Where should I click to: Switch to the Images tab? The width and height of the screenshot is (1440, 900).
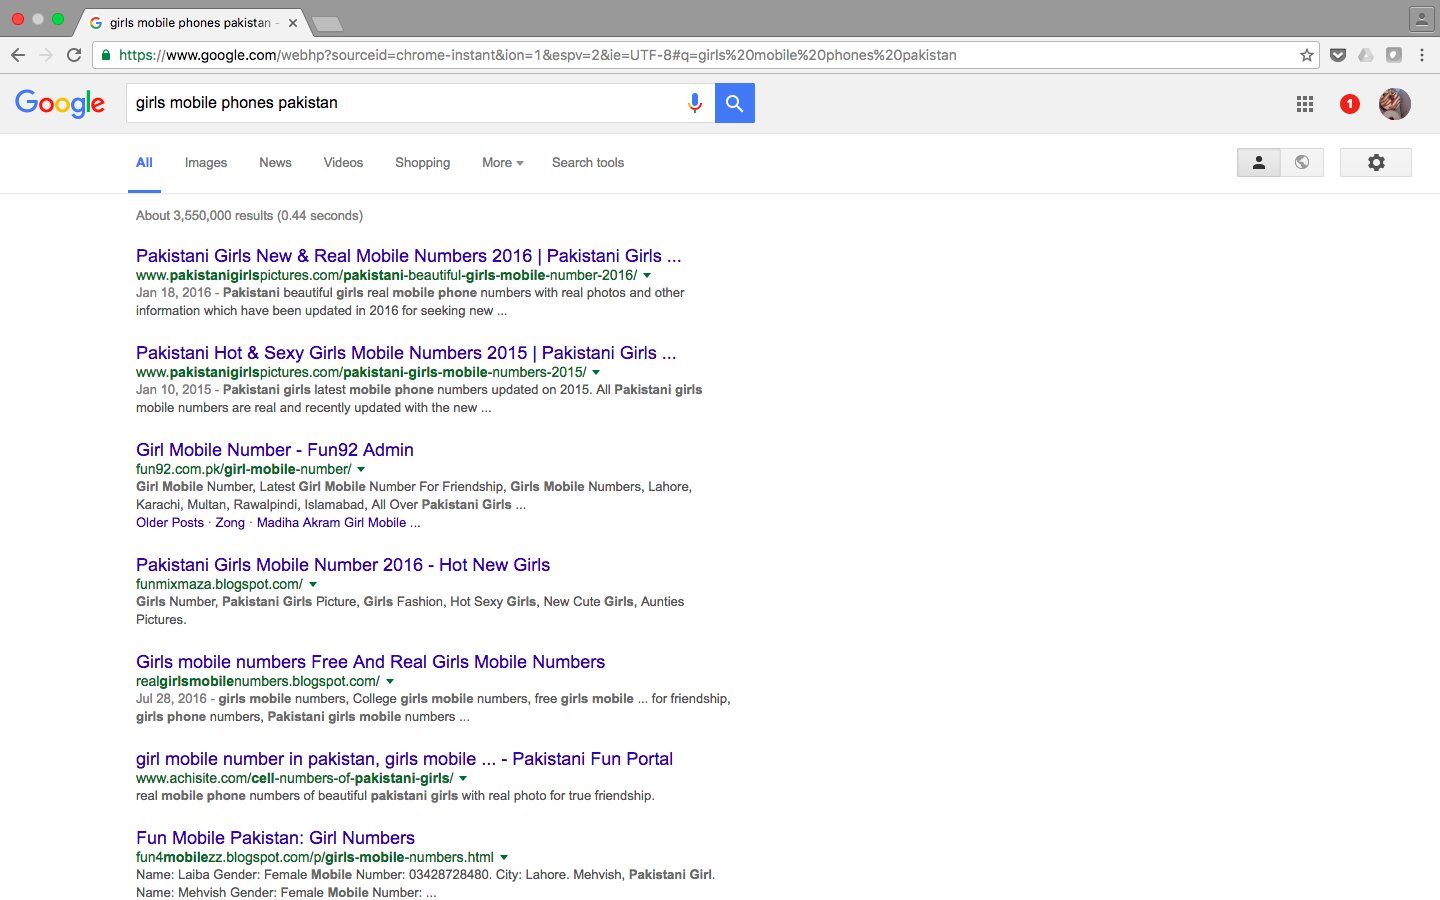coord(206,163)
